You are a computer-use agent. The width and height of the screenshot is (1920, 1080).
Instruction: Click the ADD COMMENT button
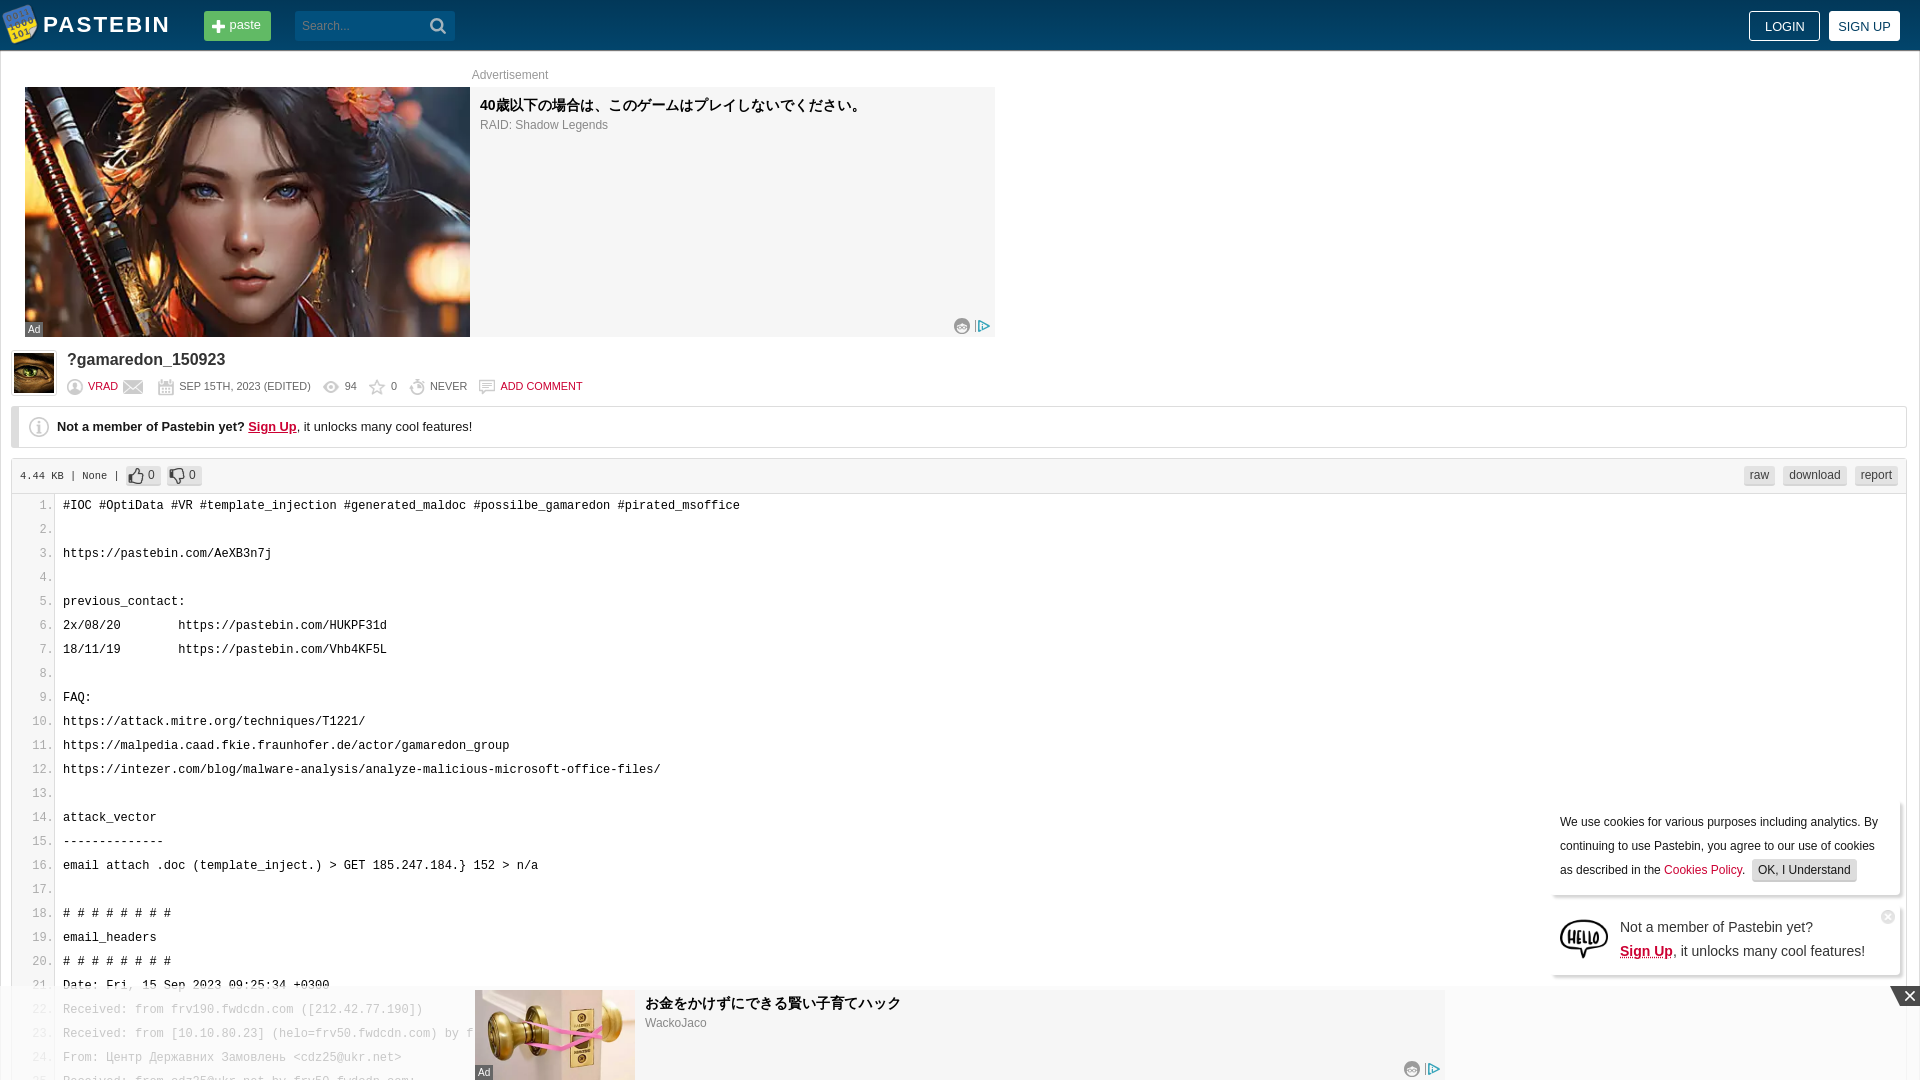tap(541, 386)
